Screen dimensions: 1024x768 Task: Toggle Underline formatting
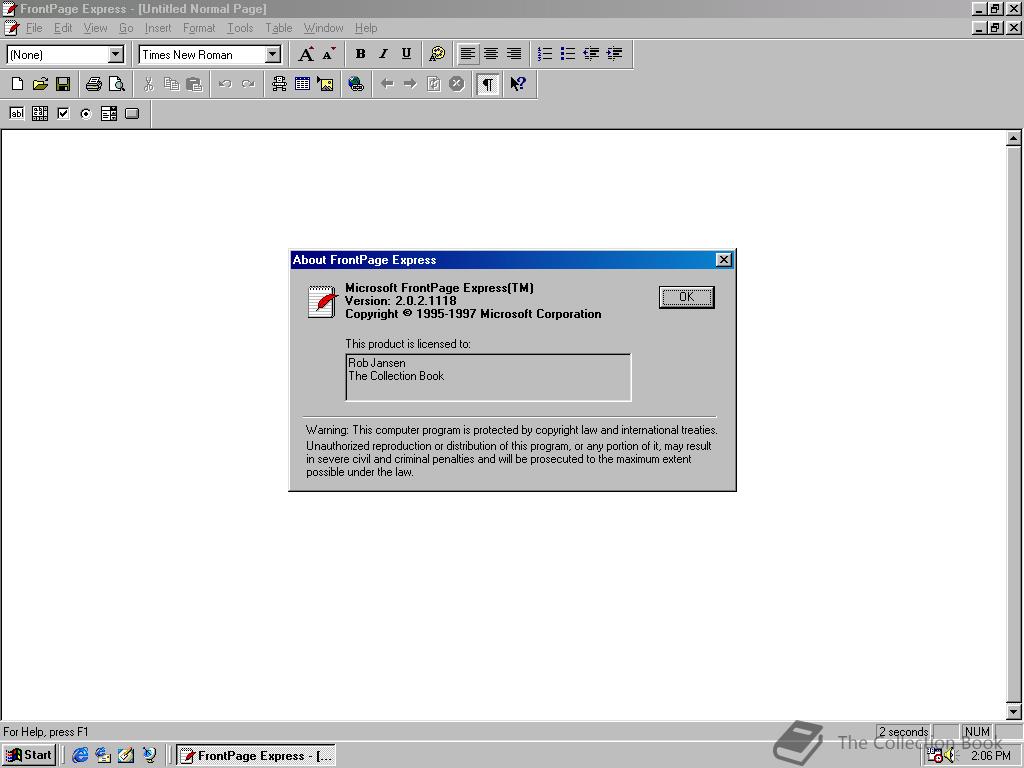406,54
